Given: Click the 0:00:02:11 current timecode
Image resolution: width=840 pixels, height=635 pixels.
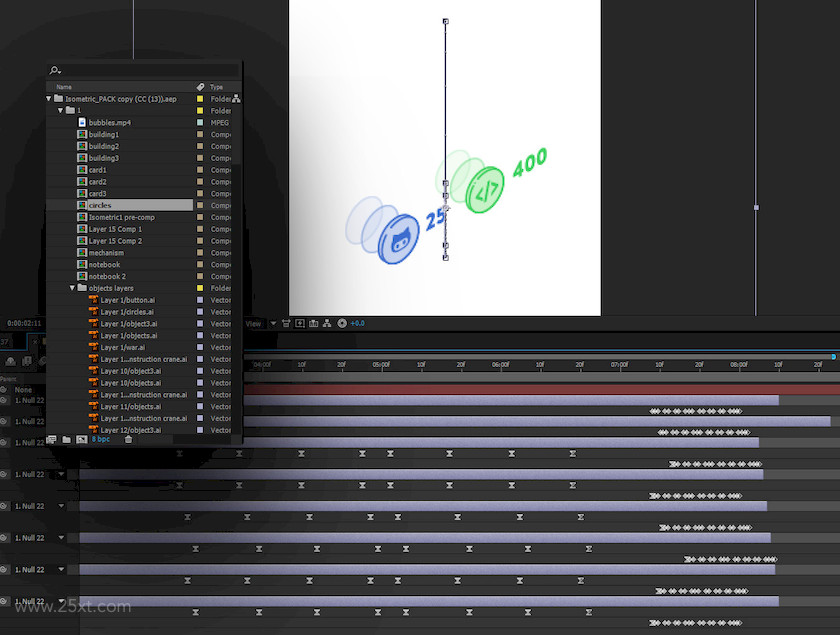Looking at the screenshot, I should [24, 323].
